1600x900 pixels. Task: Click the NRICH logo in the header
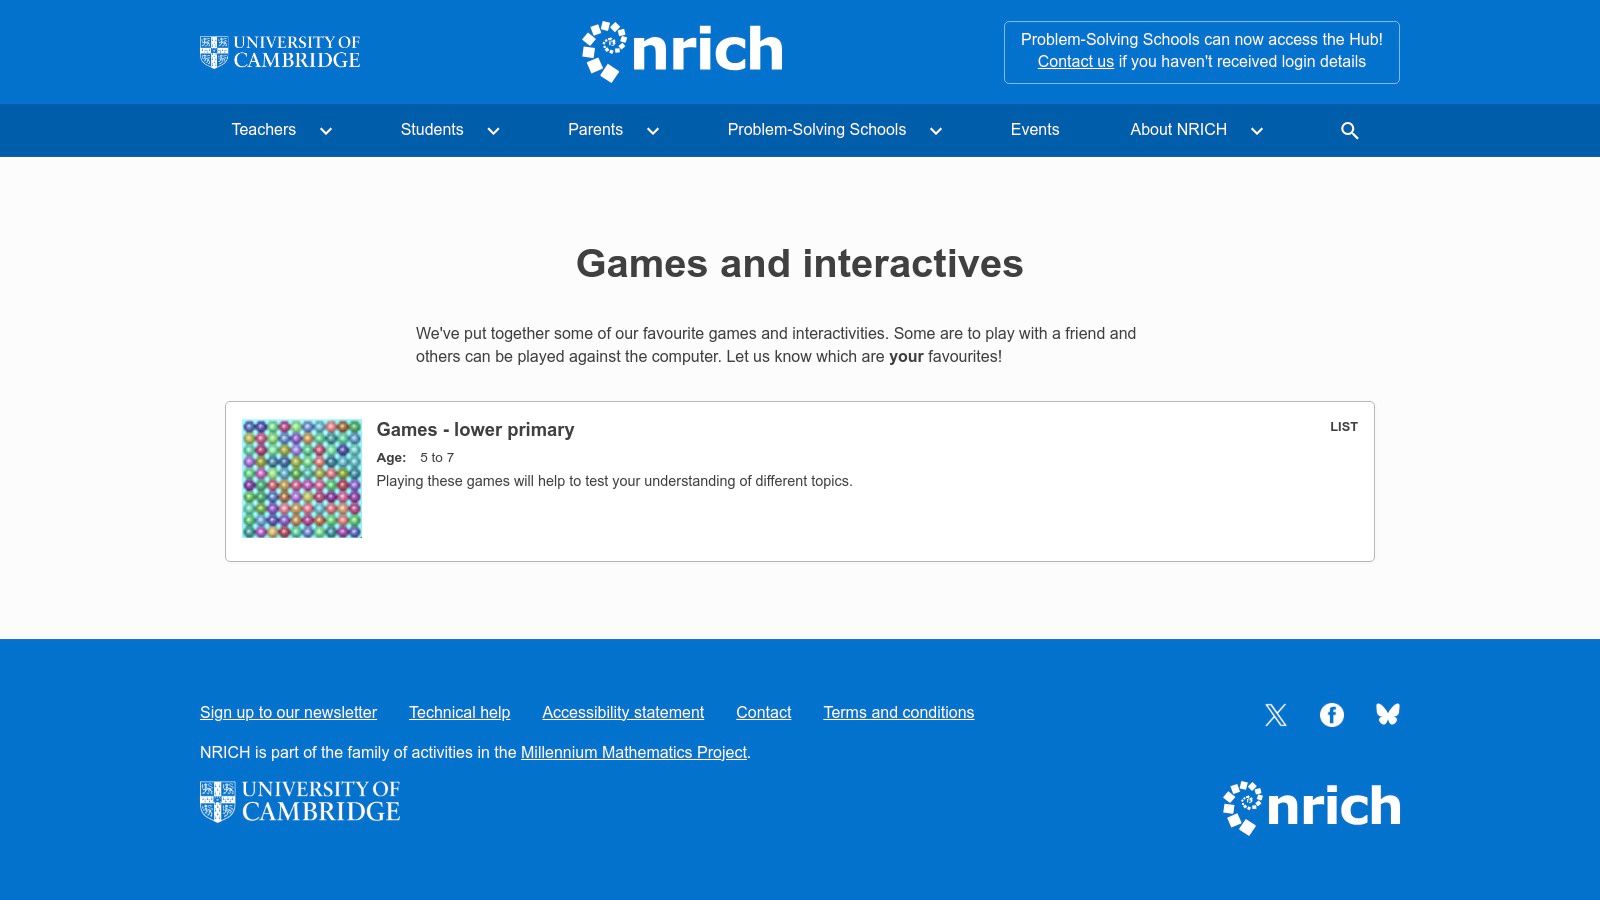click(x=681, y=51)
